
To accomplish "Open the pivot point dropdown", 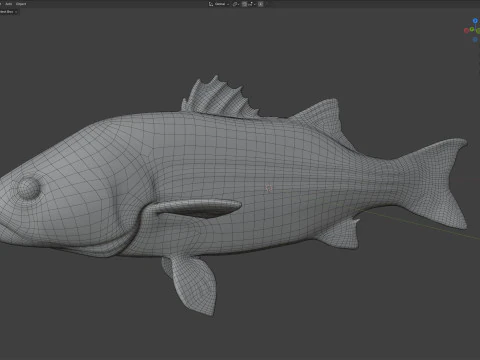I will [236, 4].
